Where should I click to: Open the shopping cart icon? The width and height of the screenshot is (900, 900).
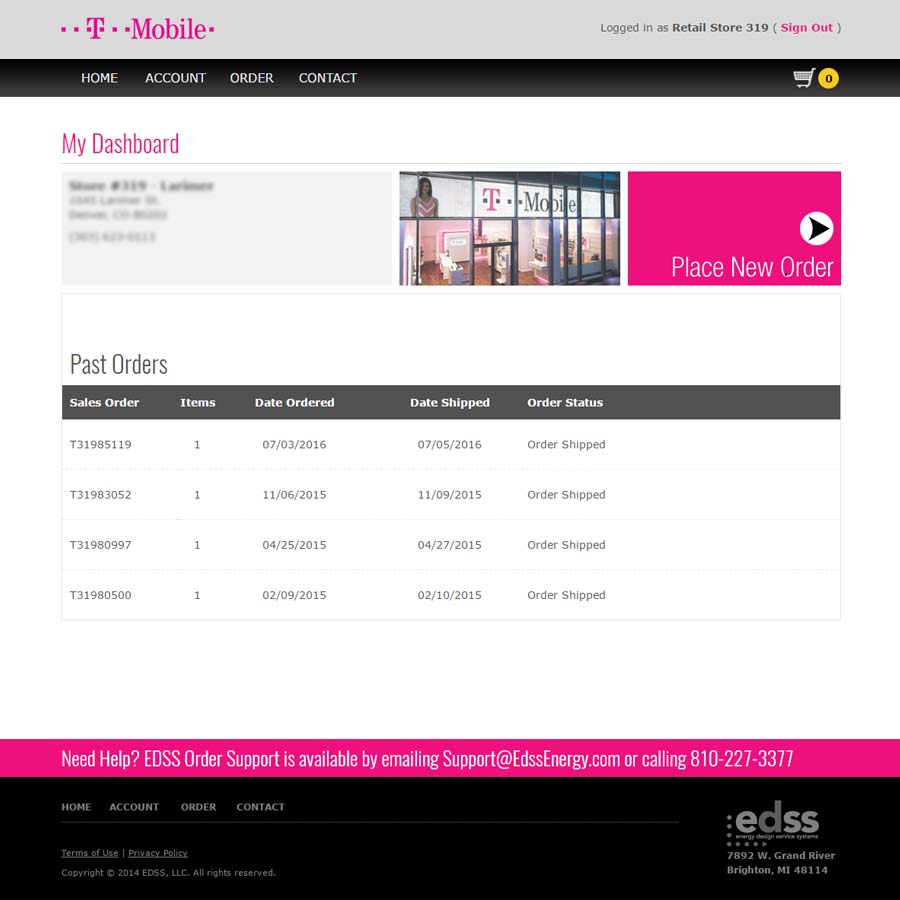pos(804,78)
